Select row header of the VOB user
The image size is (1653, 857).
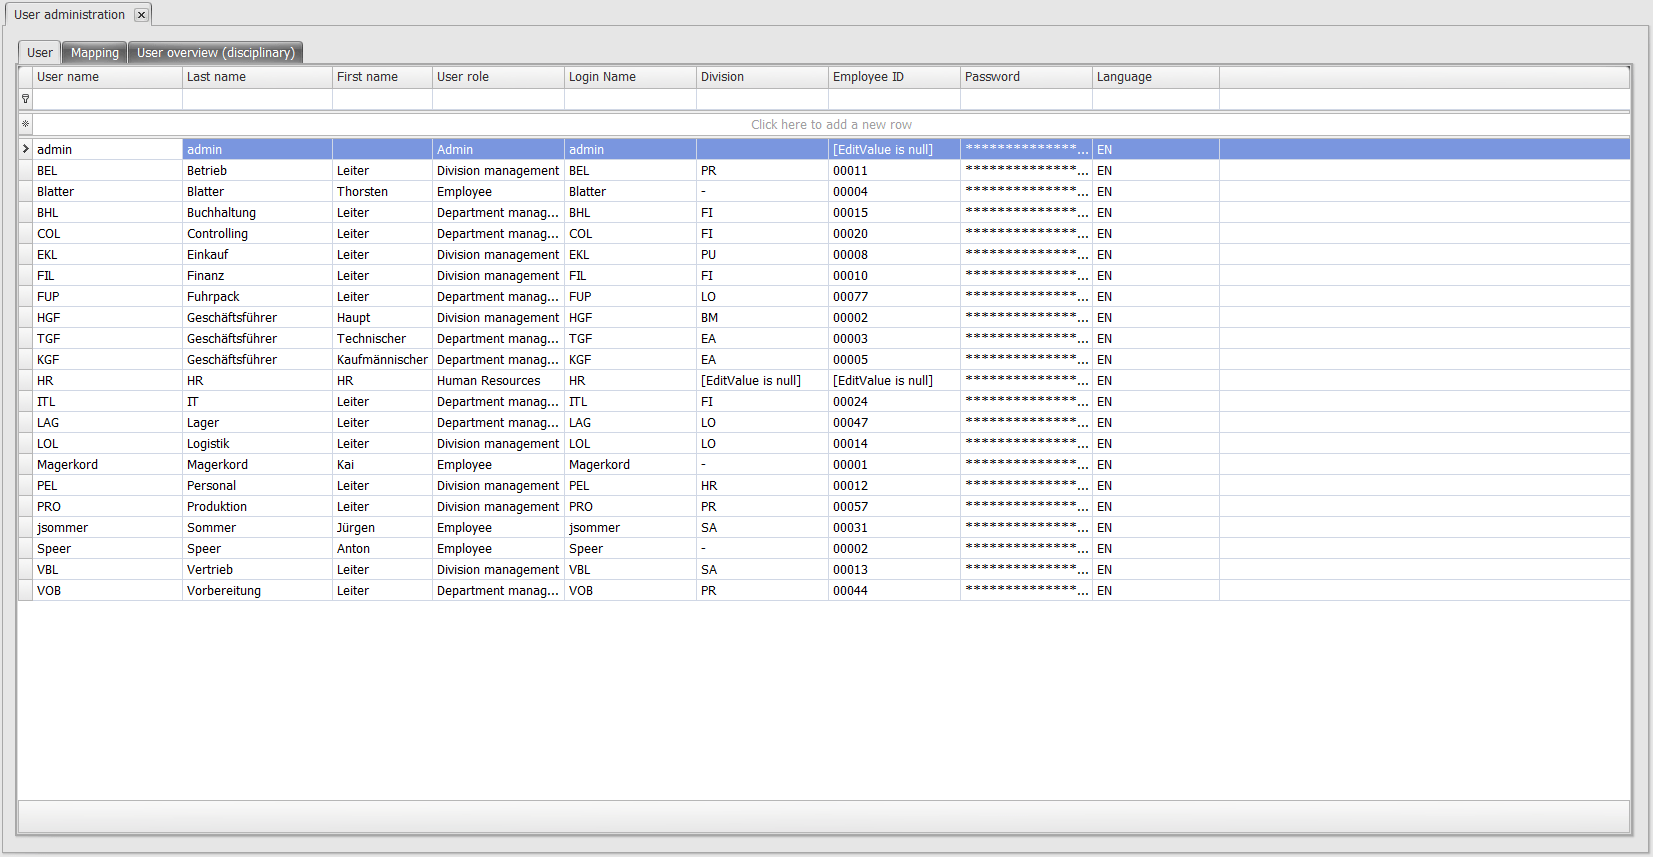coord(25,591)
